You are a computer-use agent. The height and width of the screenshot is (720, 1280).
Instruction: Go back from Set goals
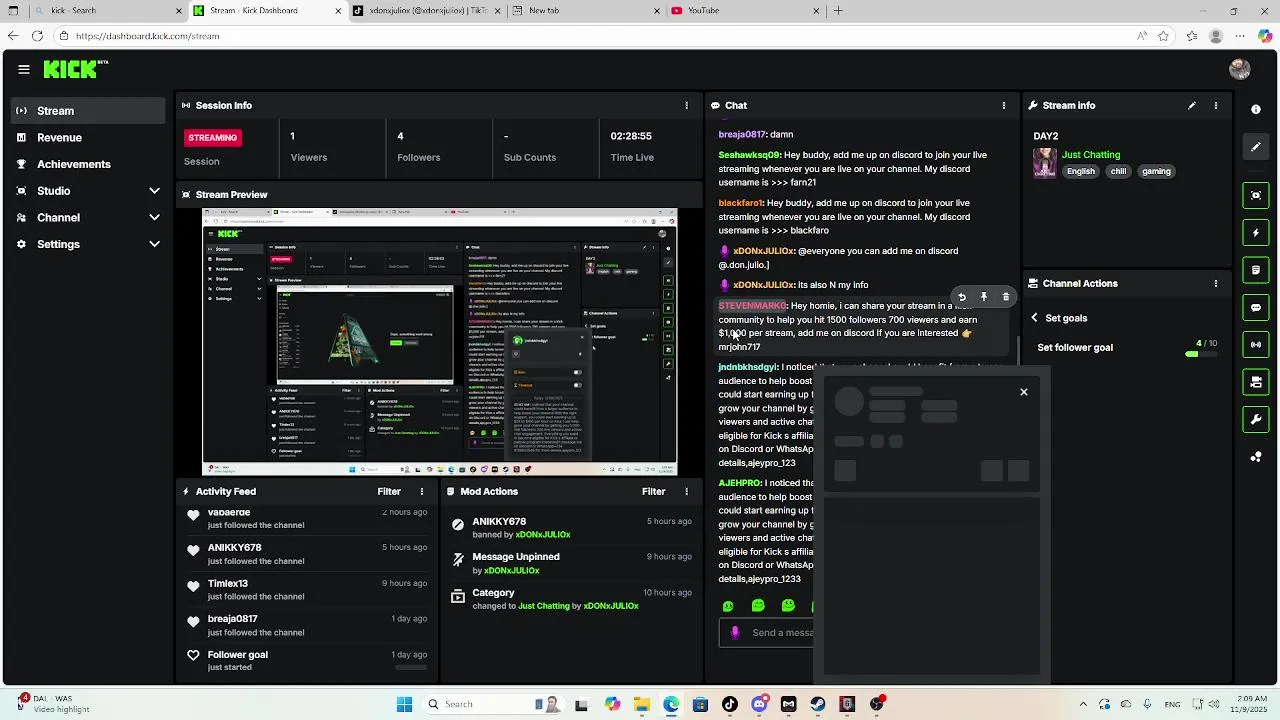tap(1035, 318)
